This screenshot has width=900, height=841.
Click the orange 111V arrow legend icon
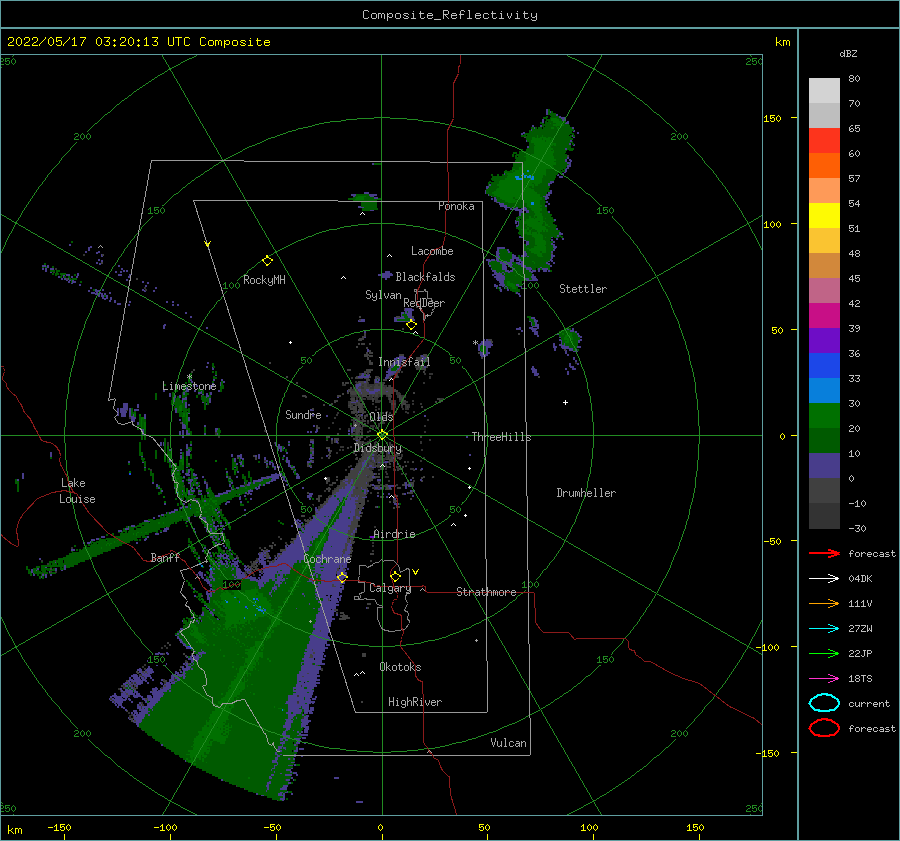[x=824, y=603]
